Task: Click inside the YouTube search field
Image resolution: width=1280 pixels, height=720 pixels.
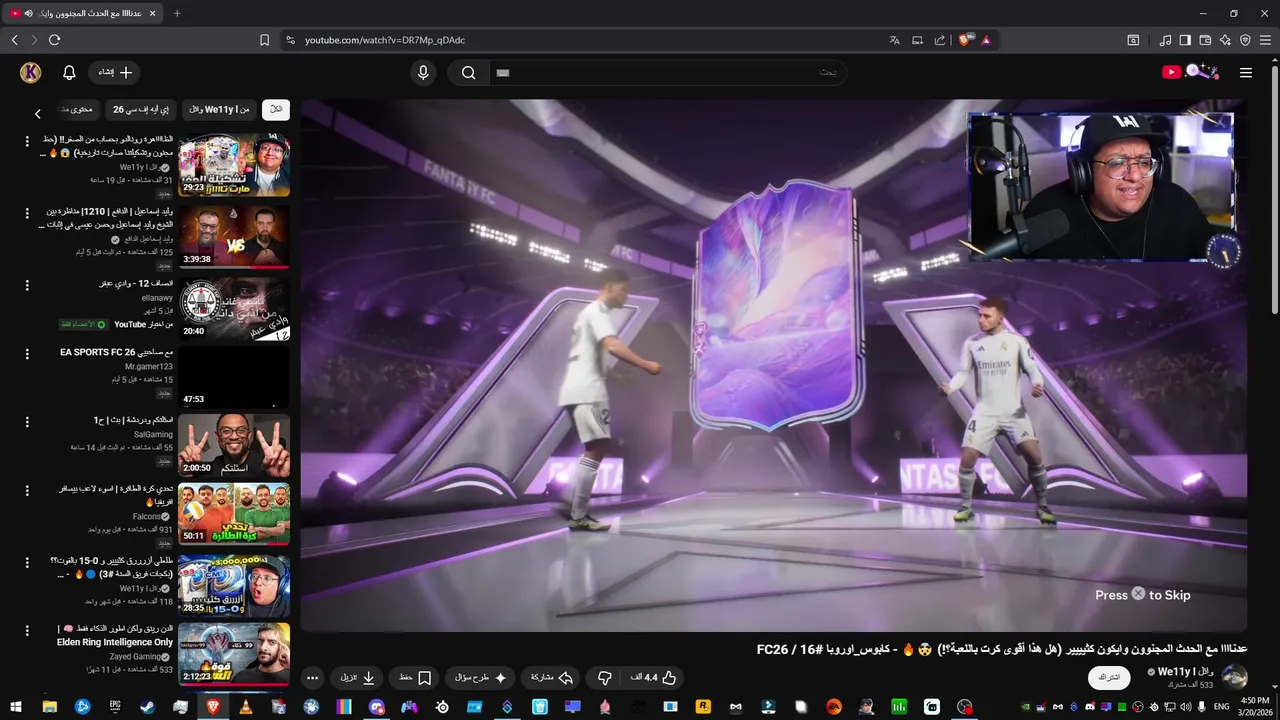Action: click(667, 72)
